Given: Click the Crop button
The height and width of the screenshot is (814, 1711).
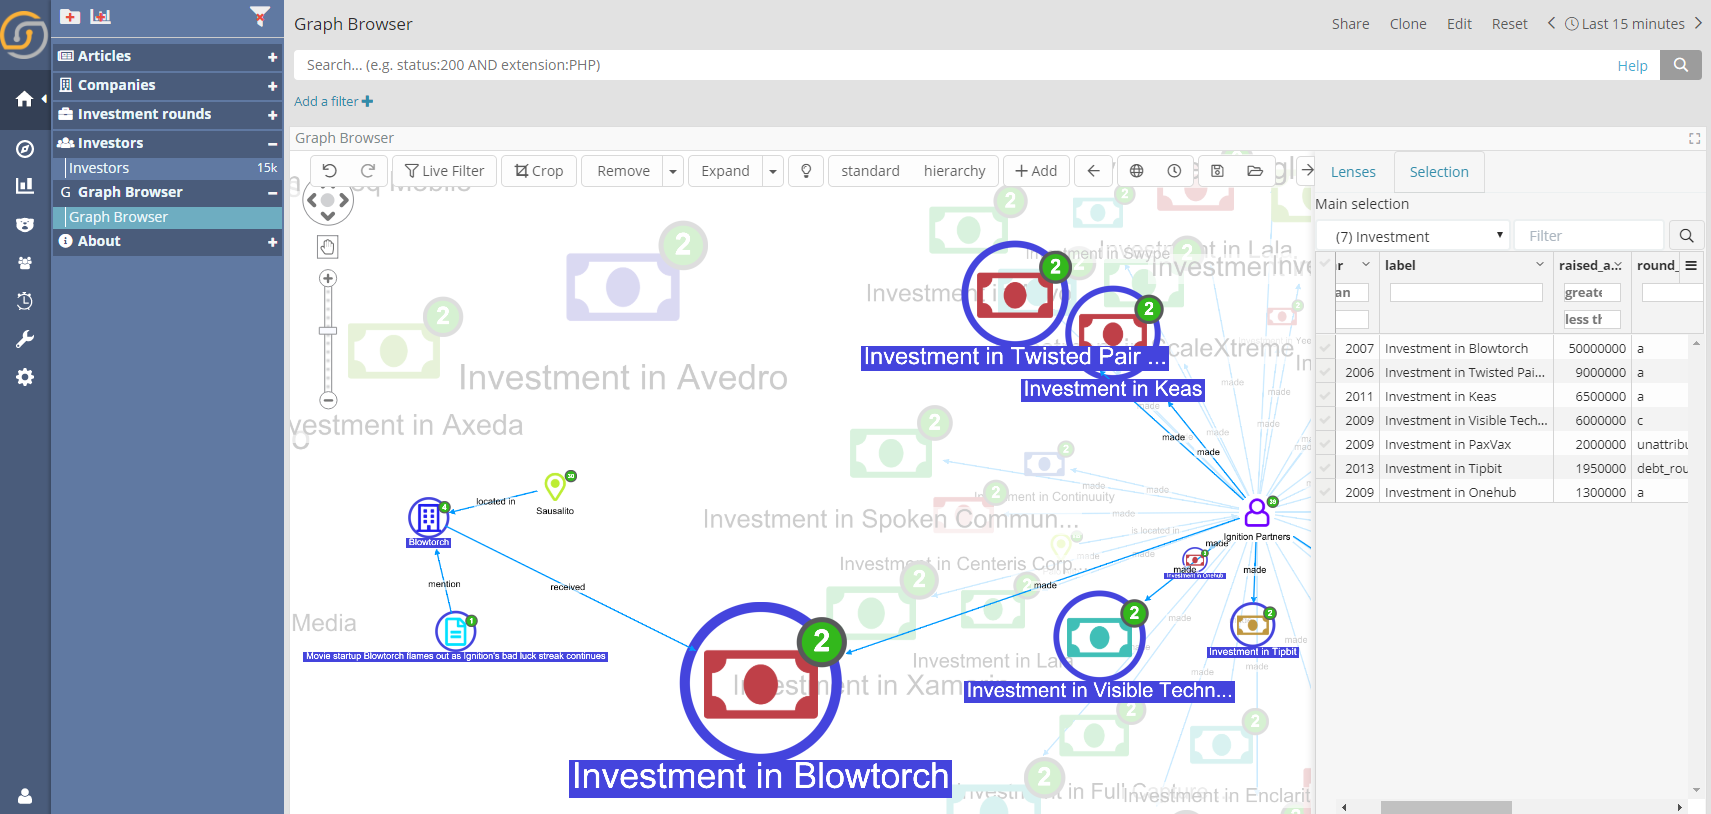Looking at the screenshot, I should 539,171.
